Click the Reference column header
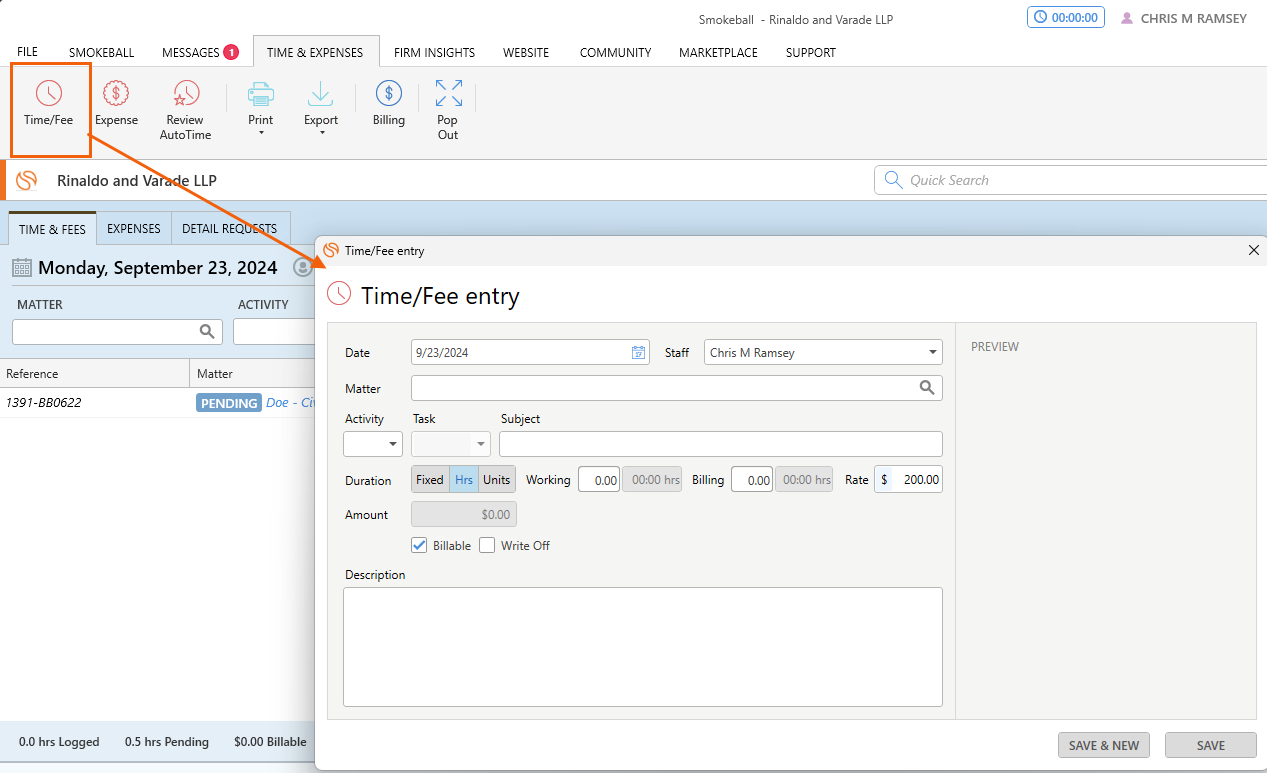 click(94, 374)
